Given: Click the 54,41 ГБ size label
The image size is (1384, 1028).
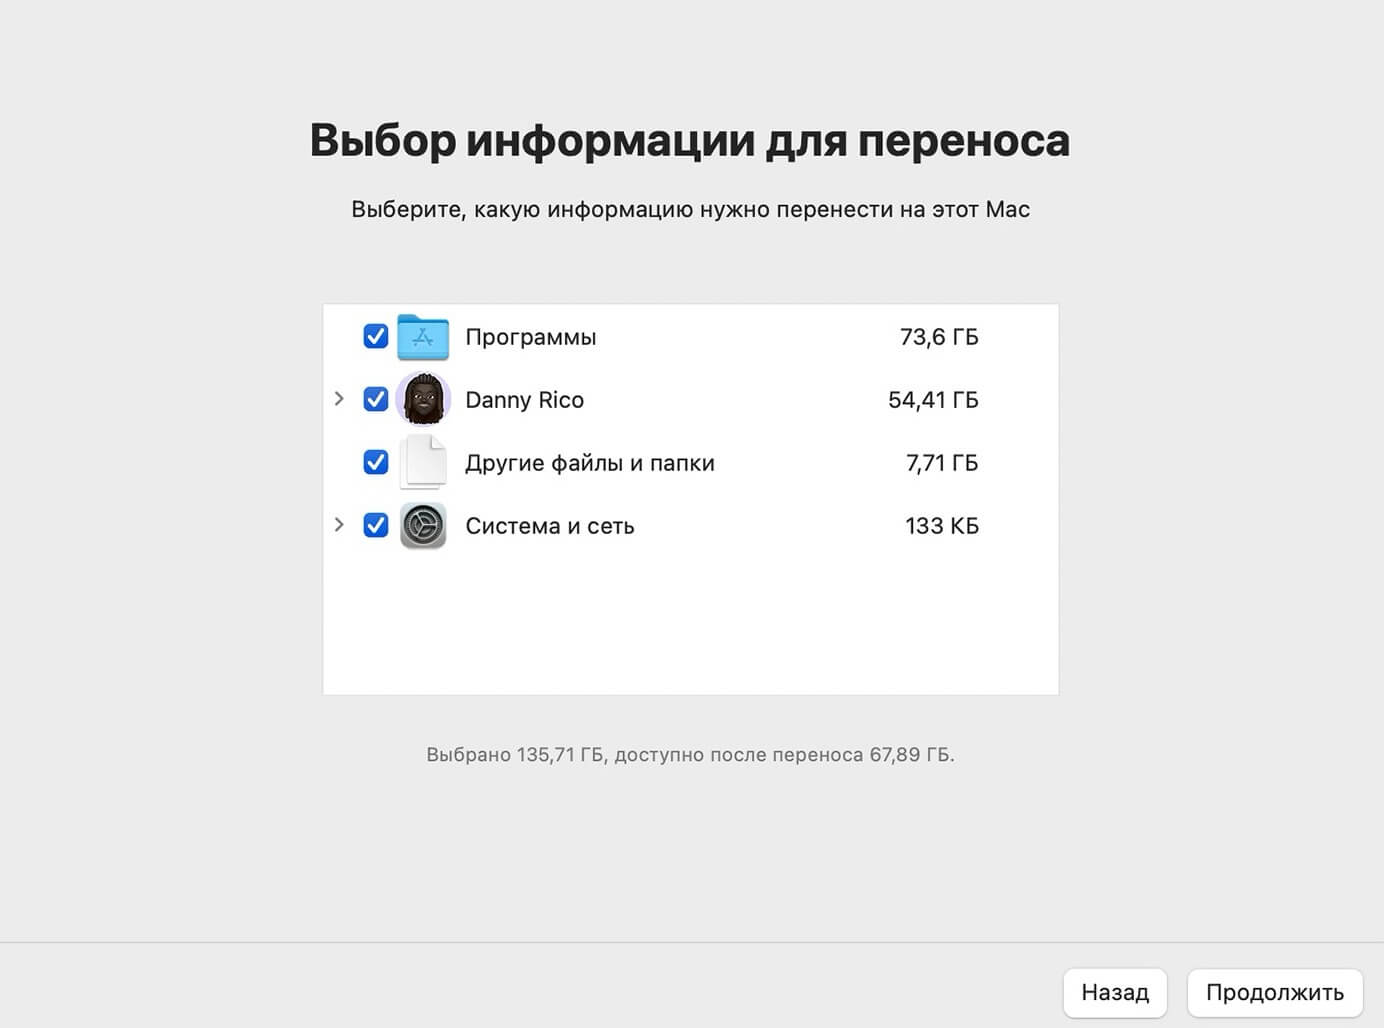Looking at the screenshot, I should click(x=934, y=399).
